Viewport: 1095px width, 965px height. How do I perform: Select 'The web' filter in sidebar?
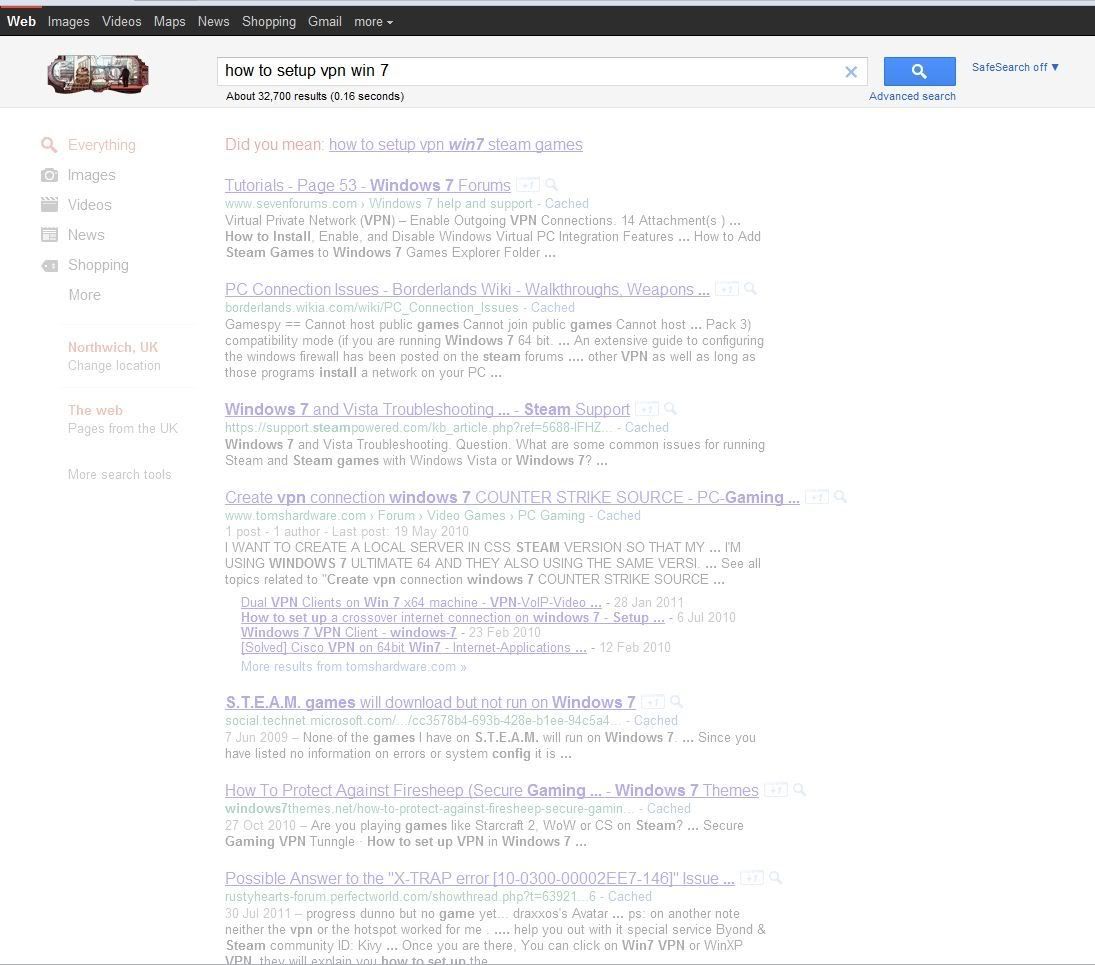click(95, 410)
